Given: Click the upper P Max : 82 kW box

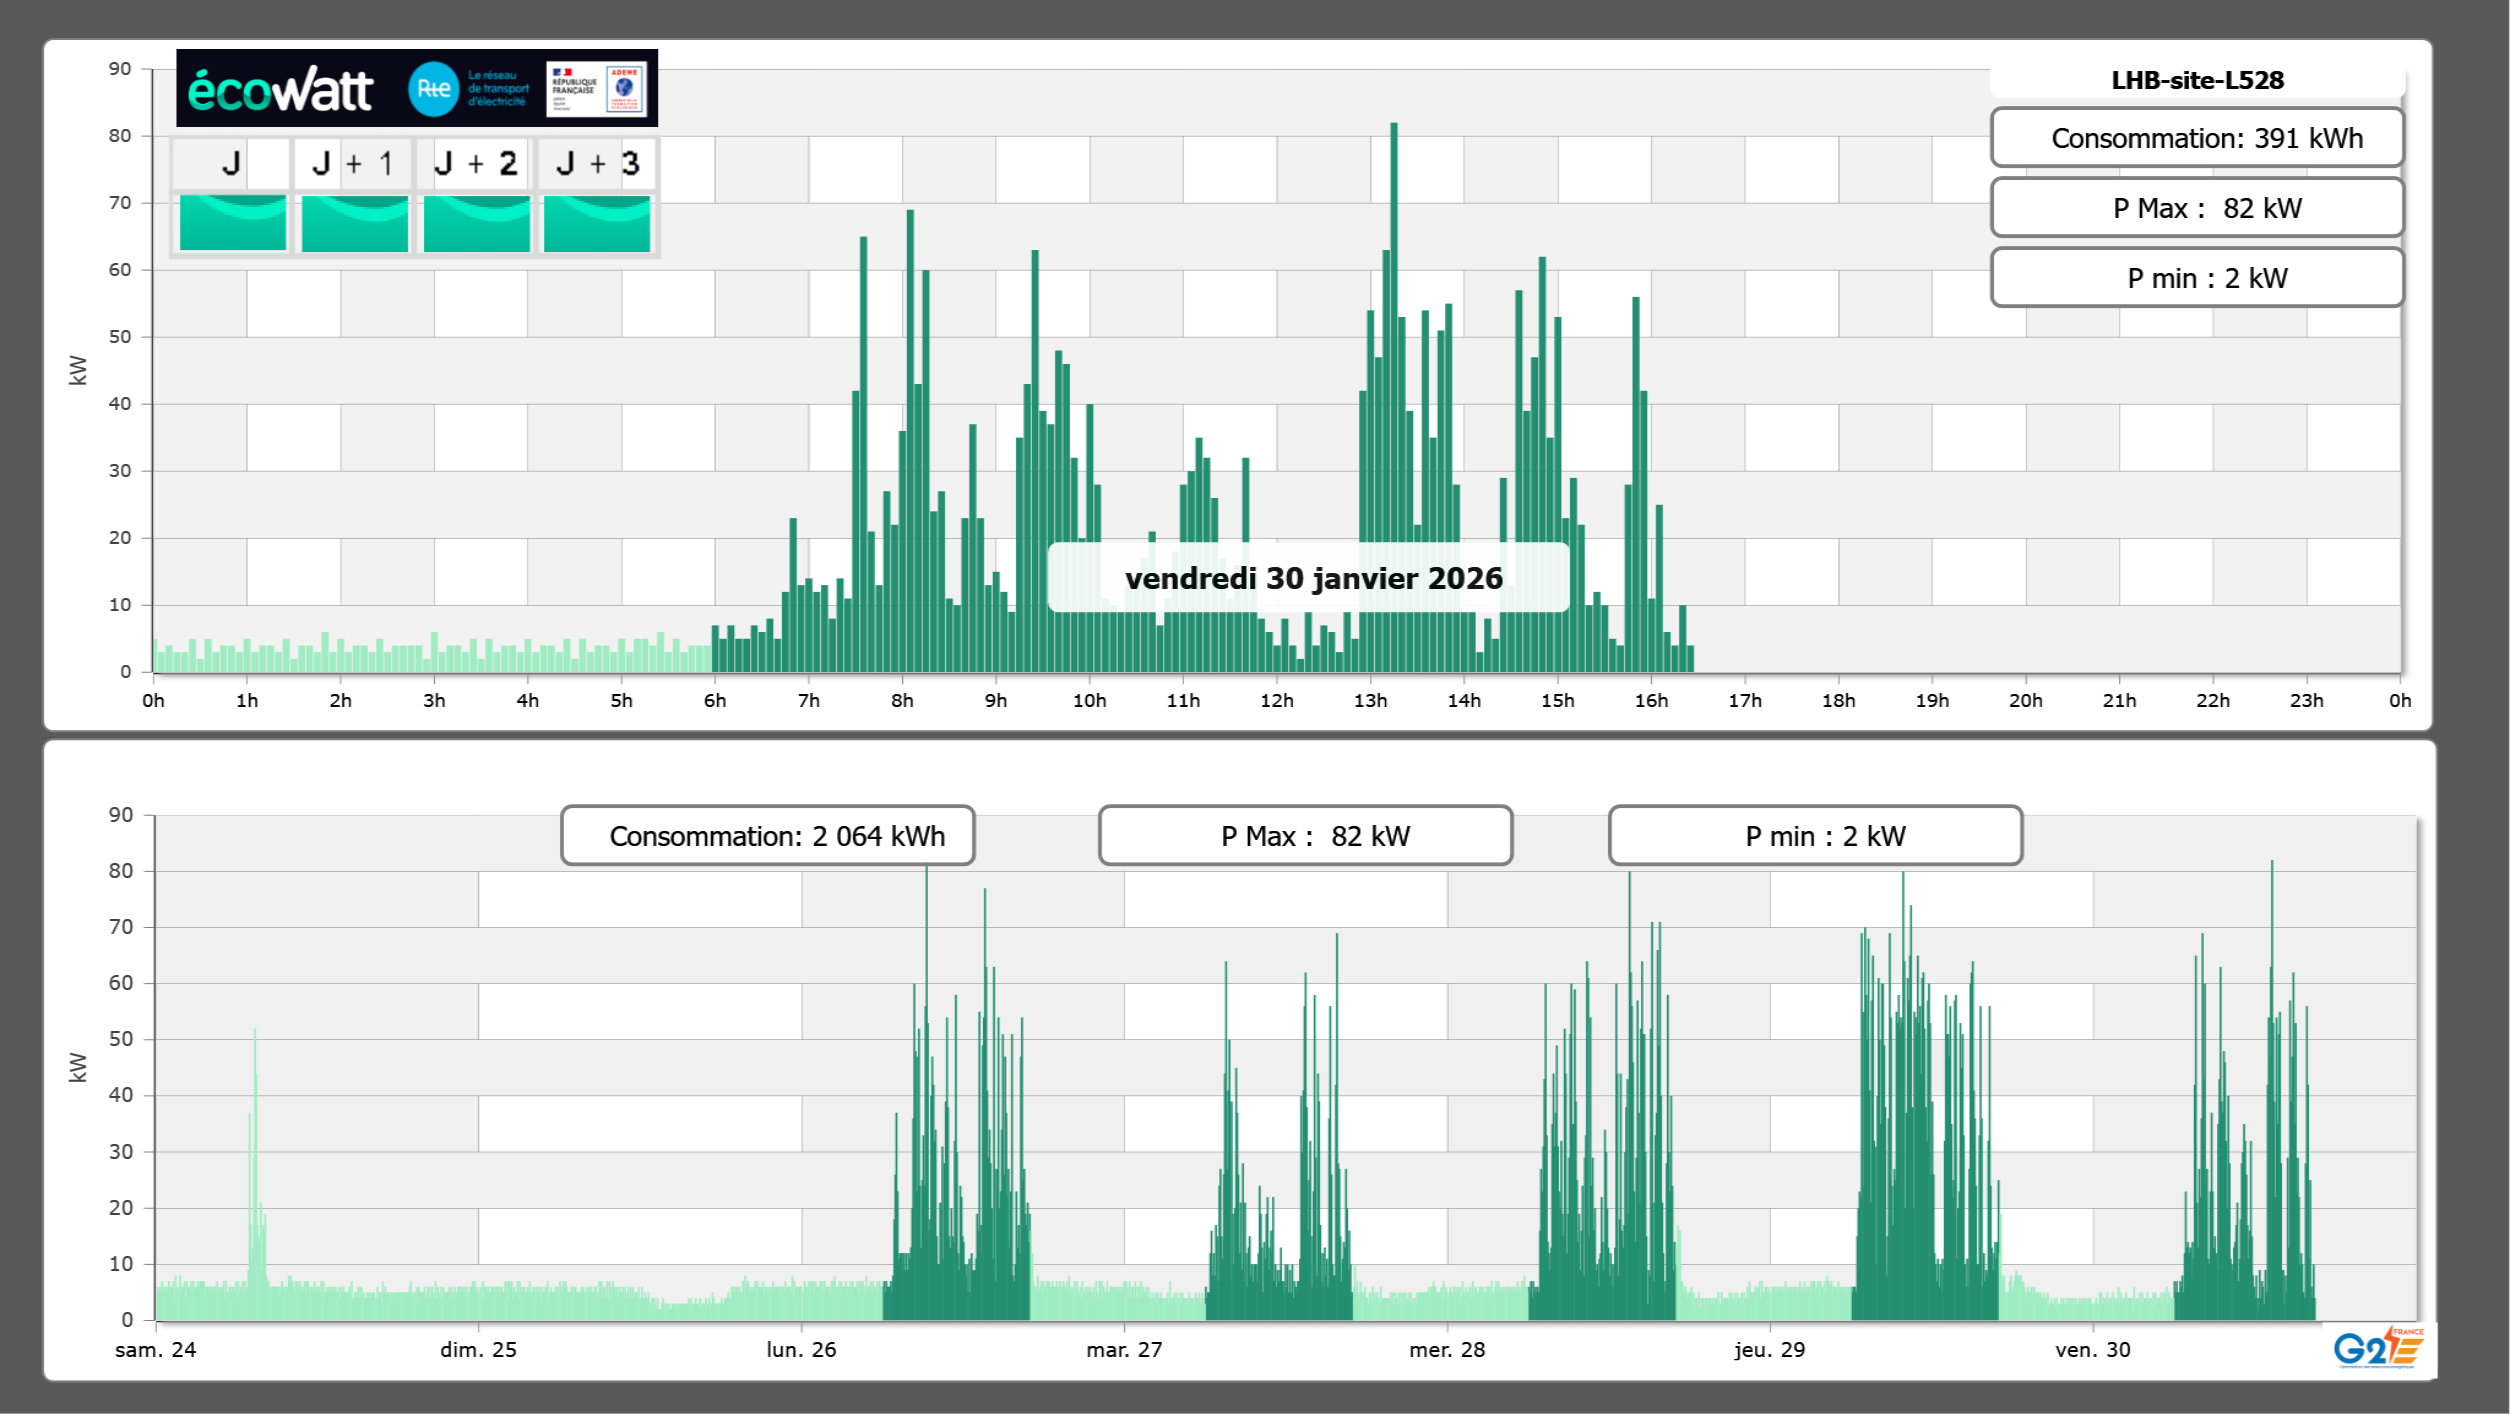Looking at the screenshot, I should click(x=2197, y=208).
